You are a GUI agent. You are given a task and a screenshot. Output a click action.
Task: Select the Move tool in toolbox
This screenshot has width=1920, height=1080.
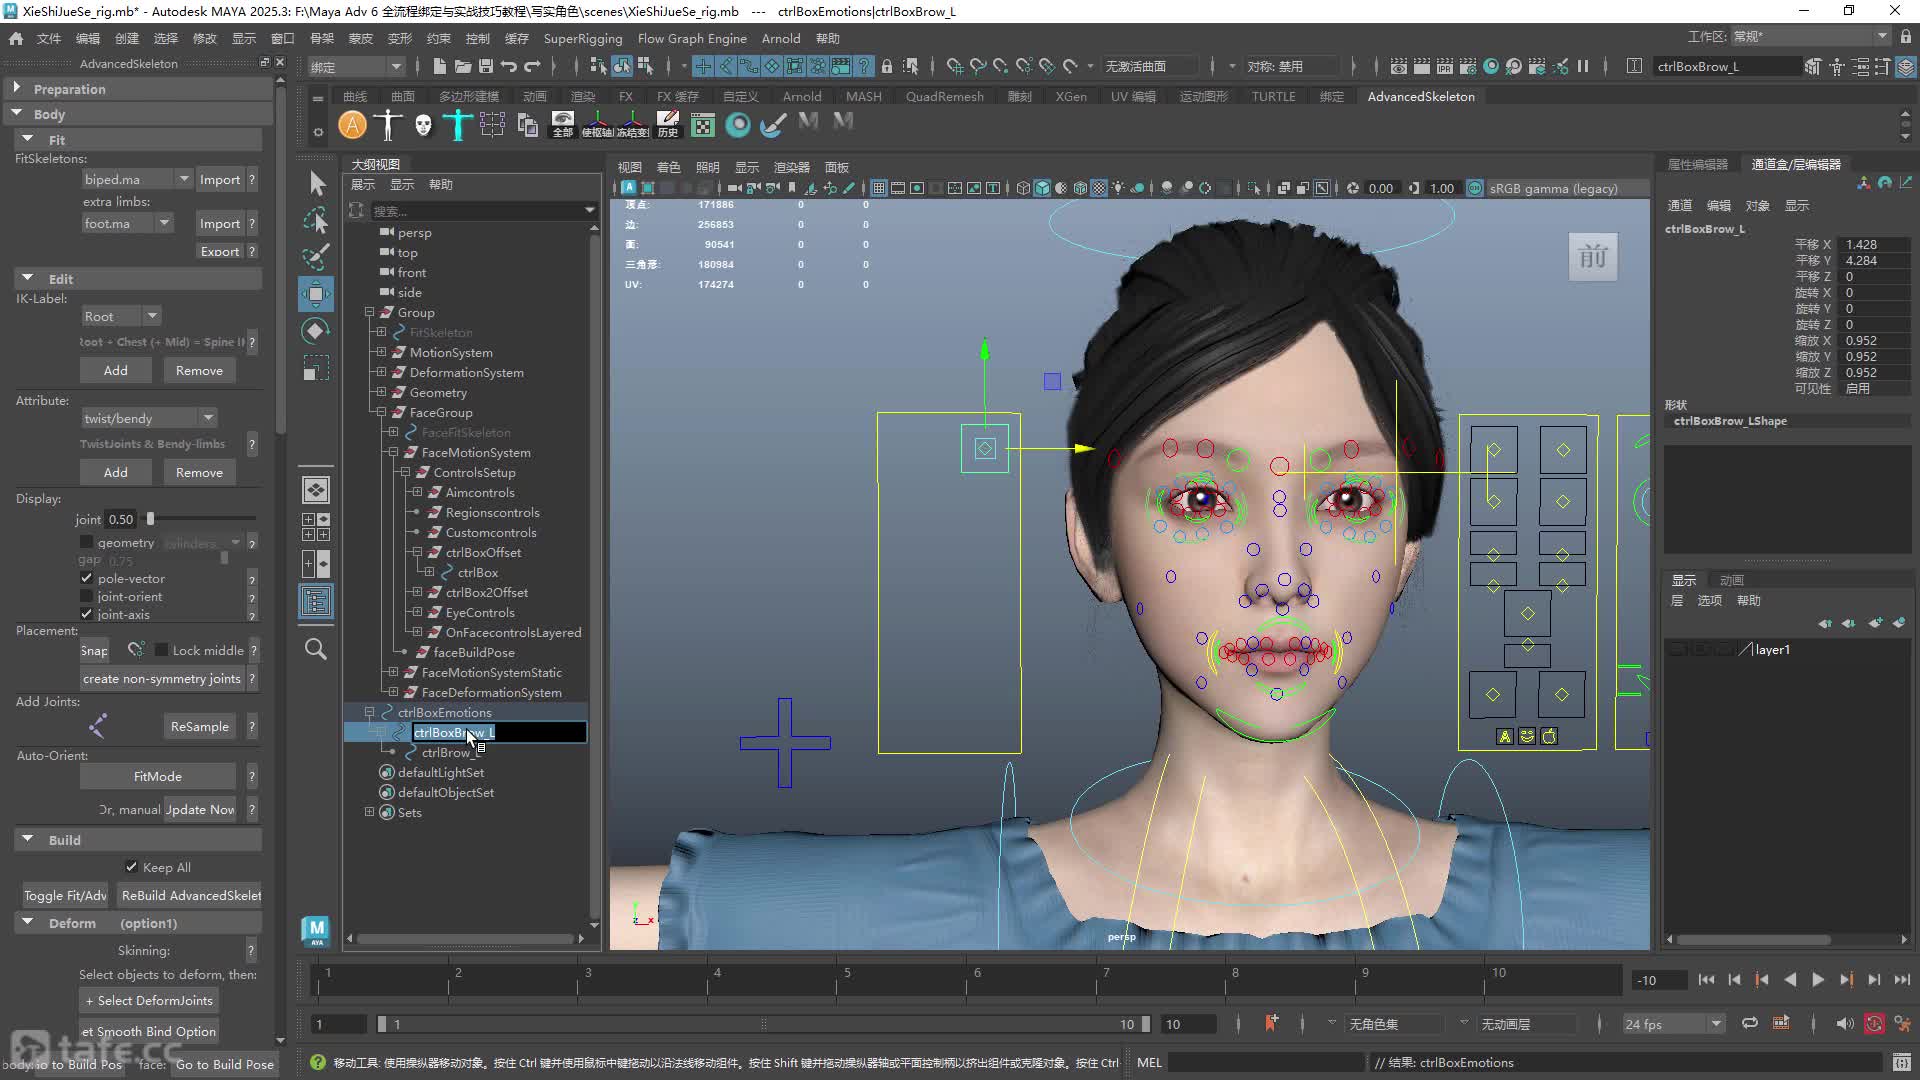316,294
